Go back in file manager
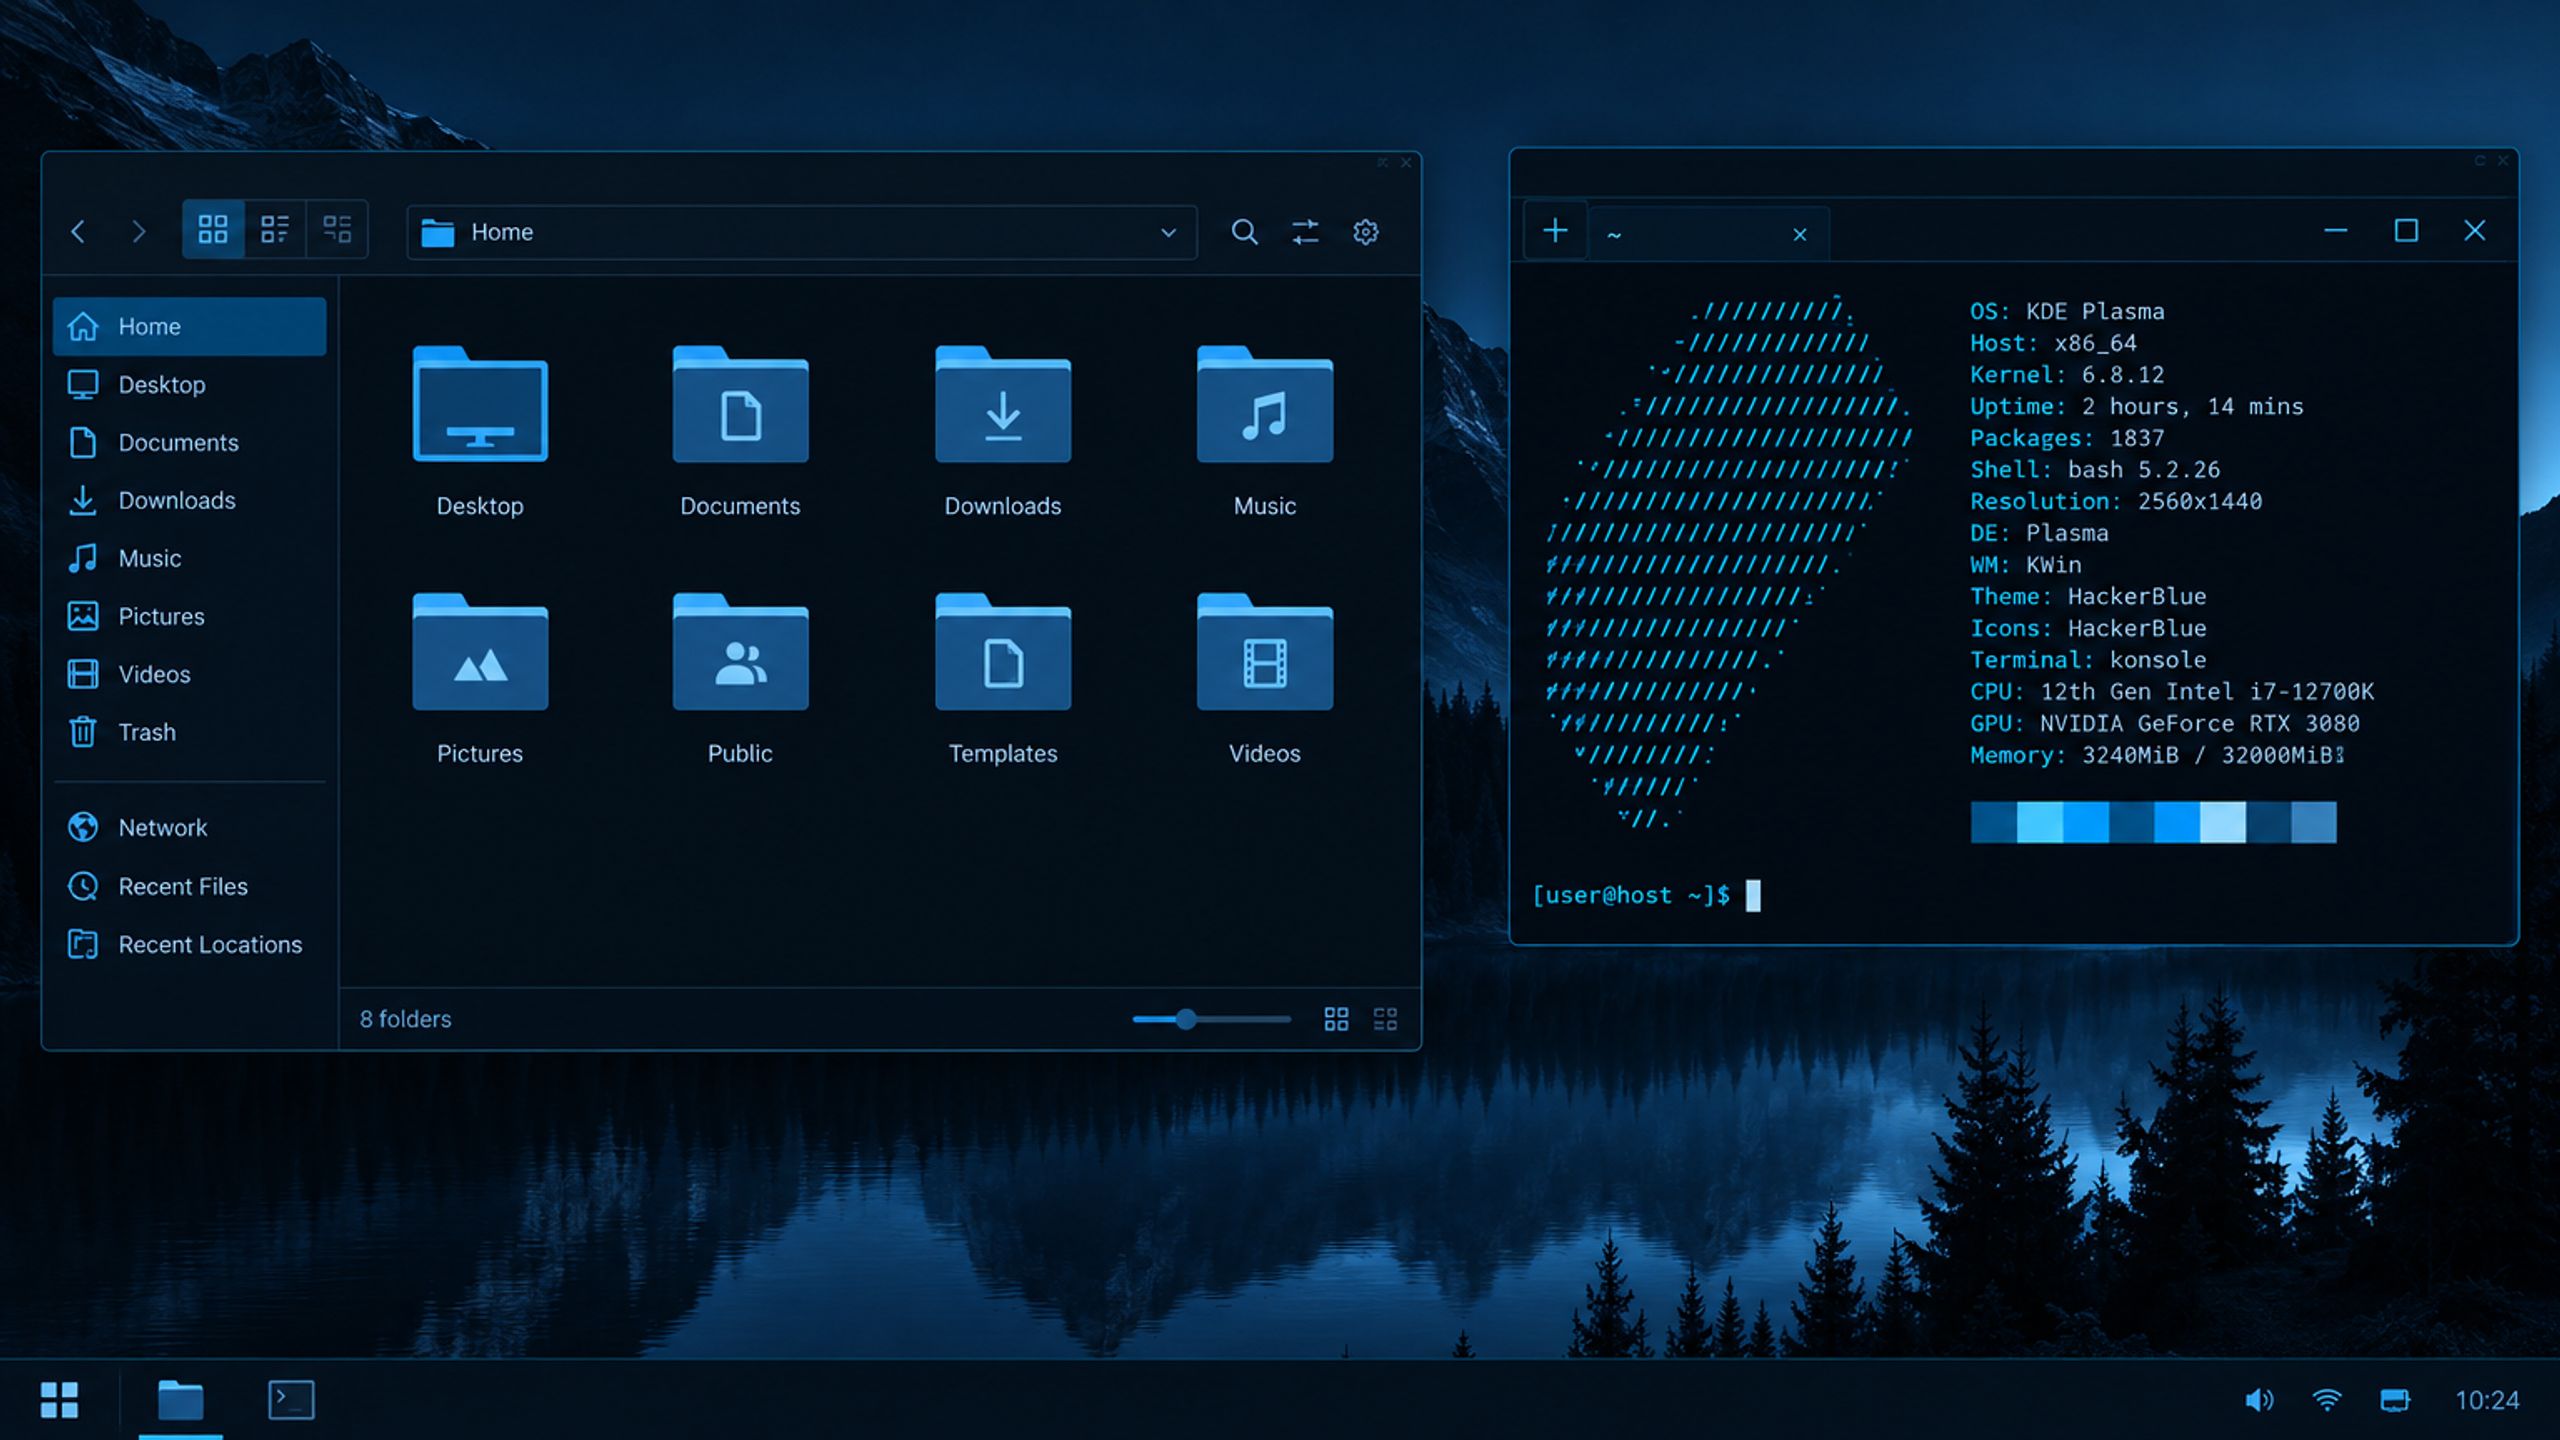This screenshot has height=1440, width=2560. click(x=78, y=232)
